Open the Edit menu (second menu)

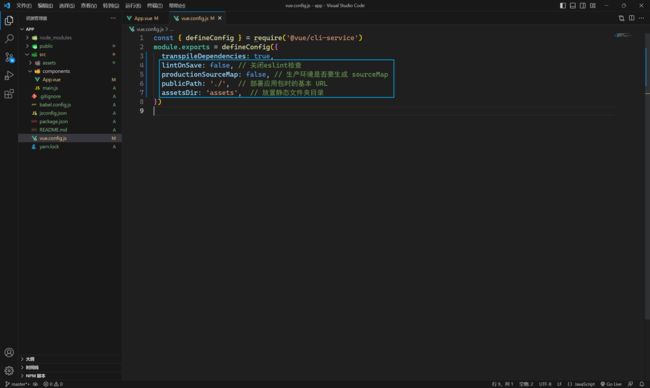(x=45, y=5)
